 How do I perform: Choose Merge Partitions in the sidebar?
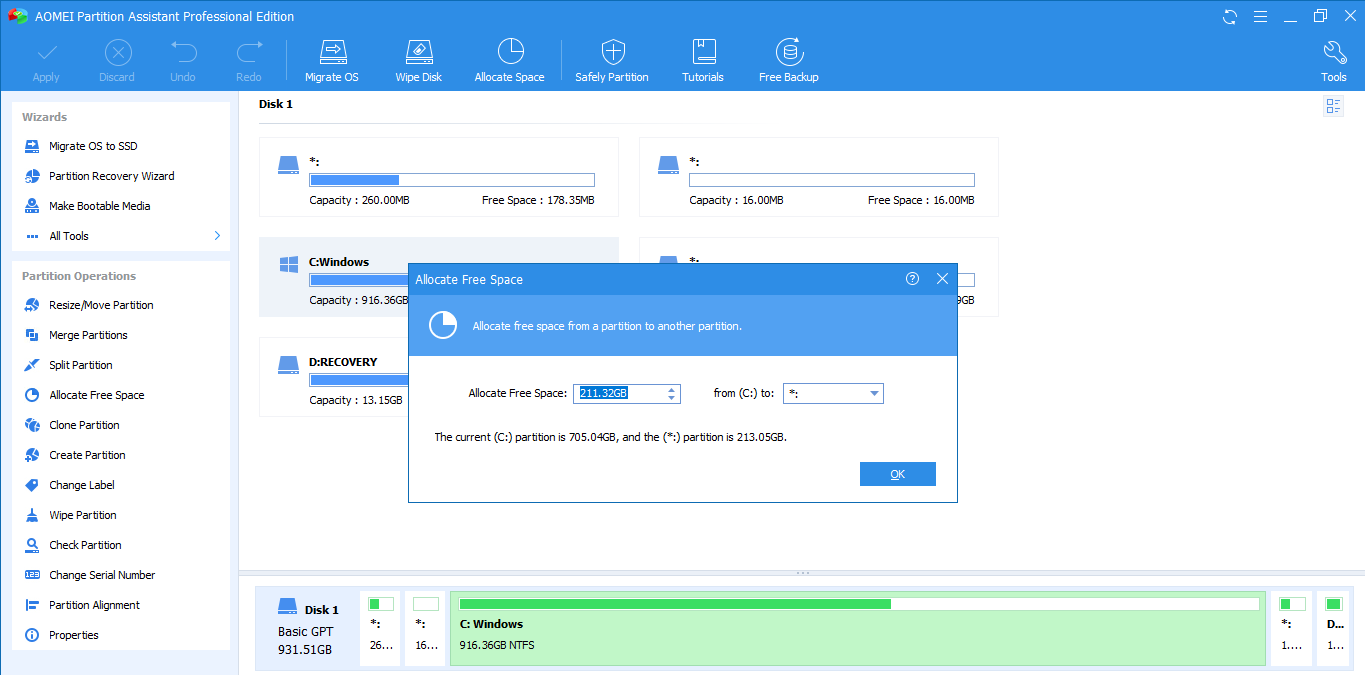88,335
